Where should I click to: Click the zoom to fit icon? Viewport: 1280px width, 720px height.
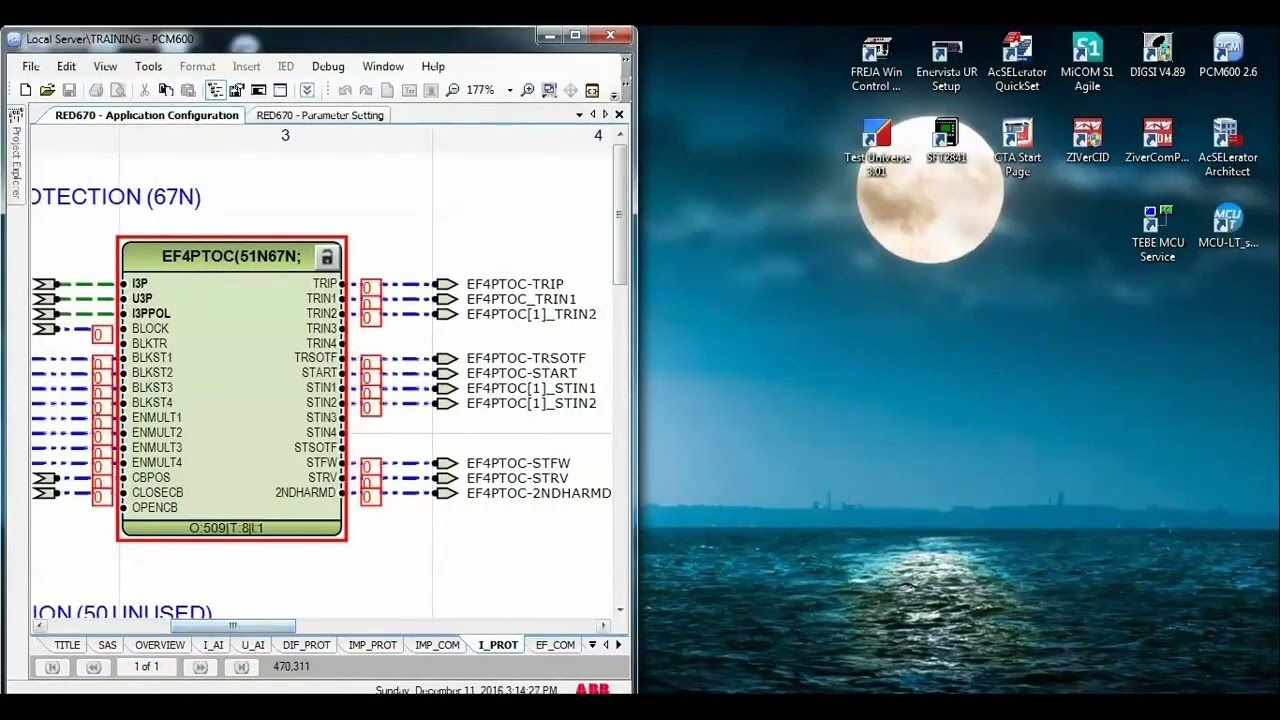click(549, 90)
